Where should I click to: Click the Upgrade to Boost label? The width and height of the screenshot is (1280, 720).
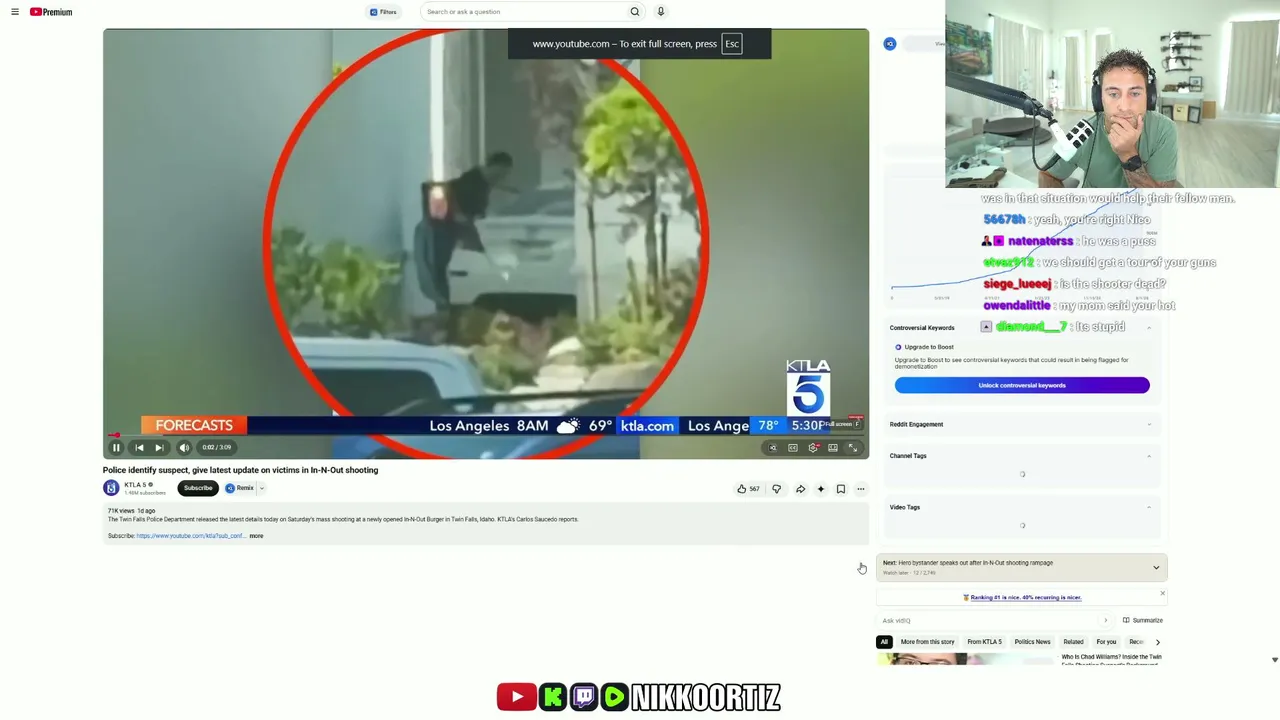click(929, 347)
